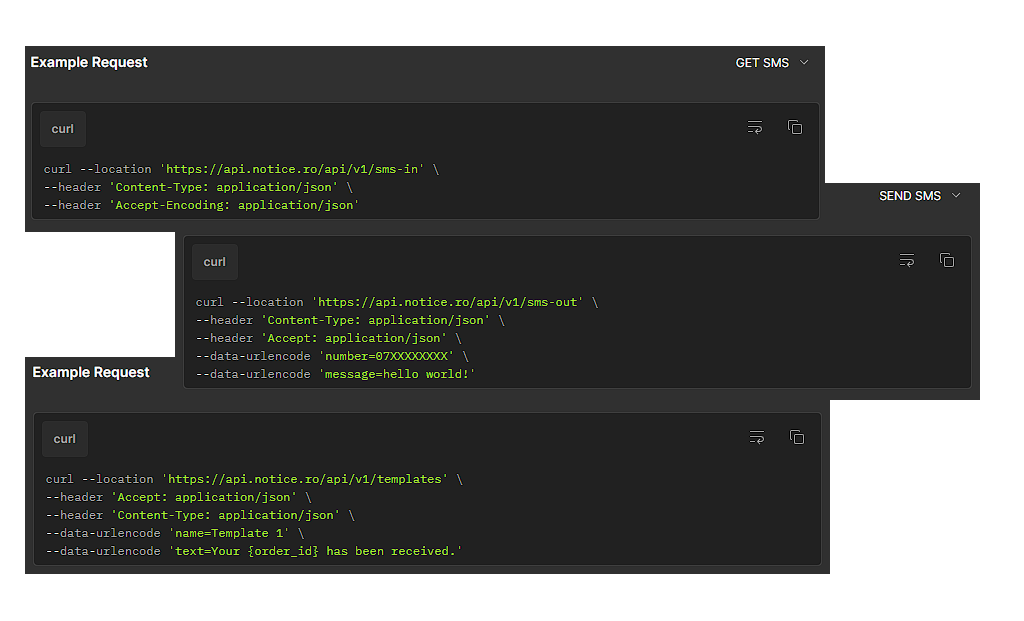The image size is (1024, 621).
Task: Click 'Content-Type: application/json' in sms-in block
Action: [x=224, y=187]
